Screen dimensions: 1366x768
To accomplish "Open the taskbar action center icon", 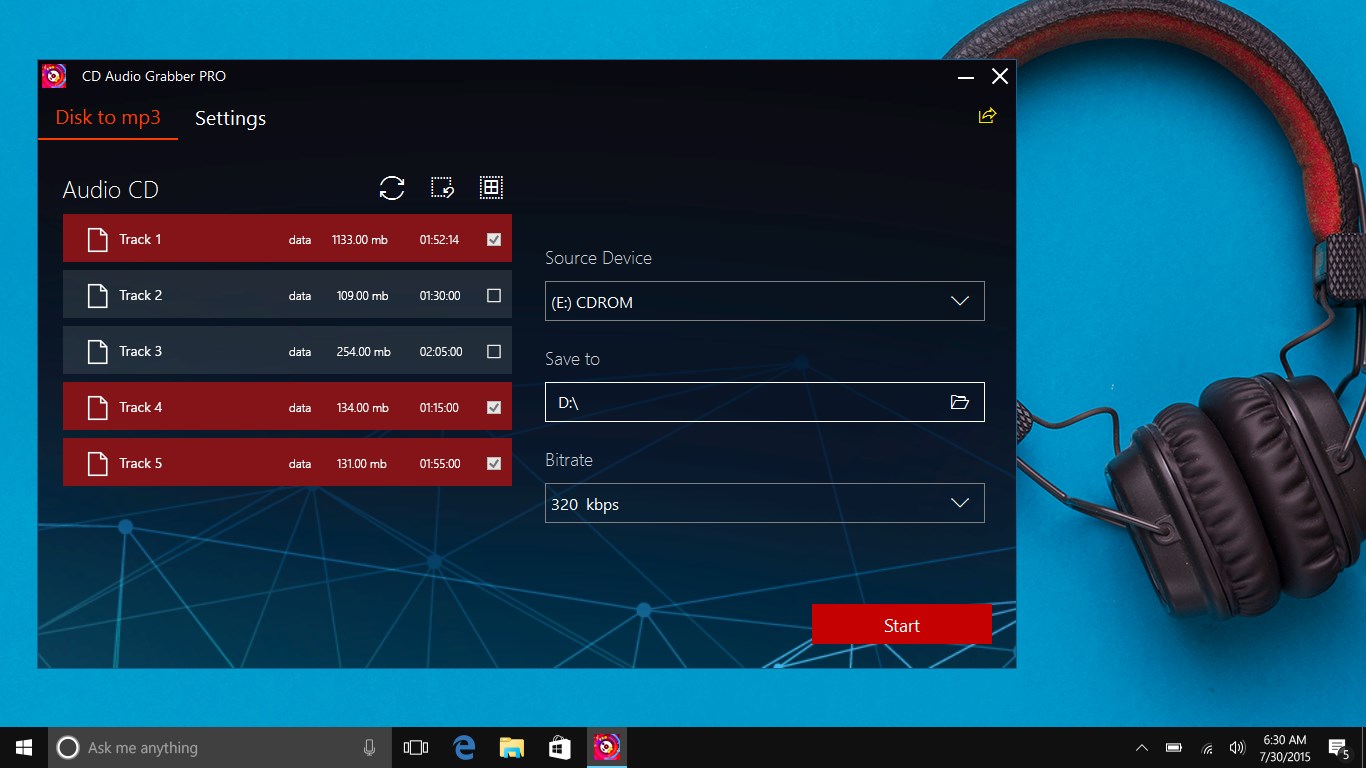I will tap(1337, 747).
